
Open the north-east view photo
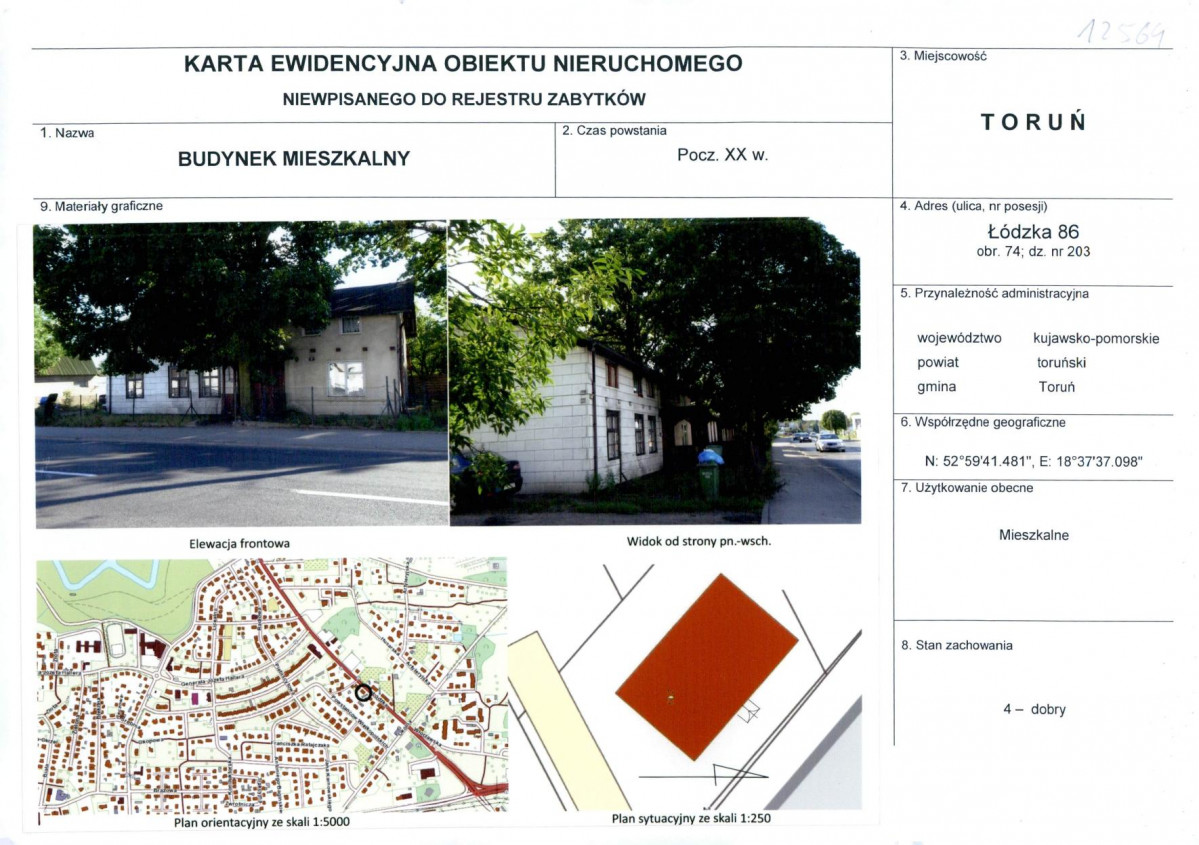[655, 372]
